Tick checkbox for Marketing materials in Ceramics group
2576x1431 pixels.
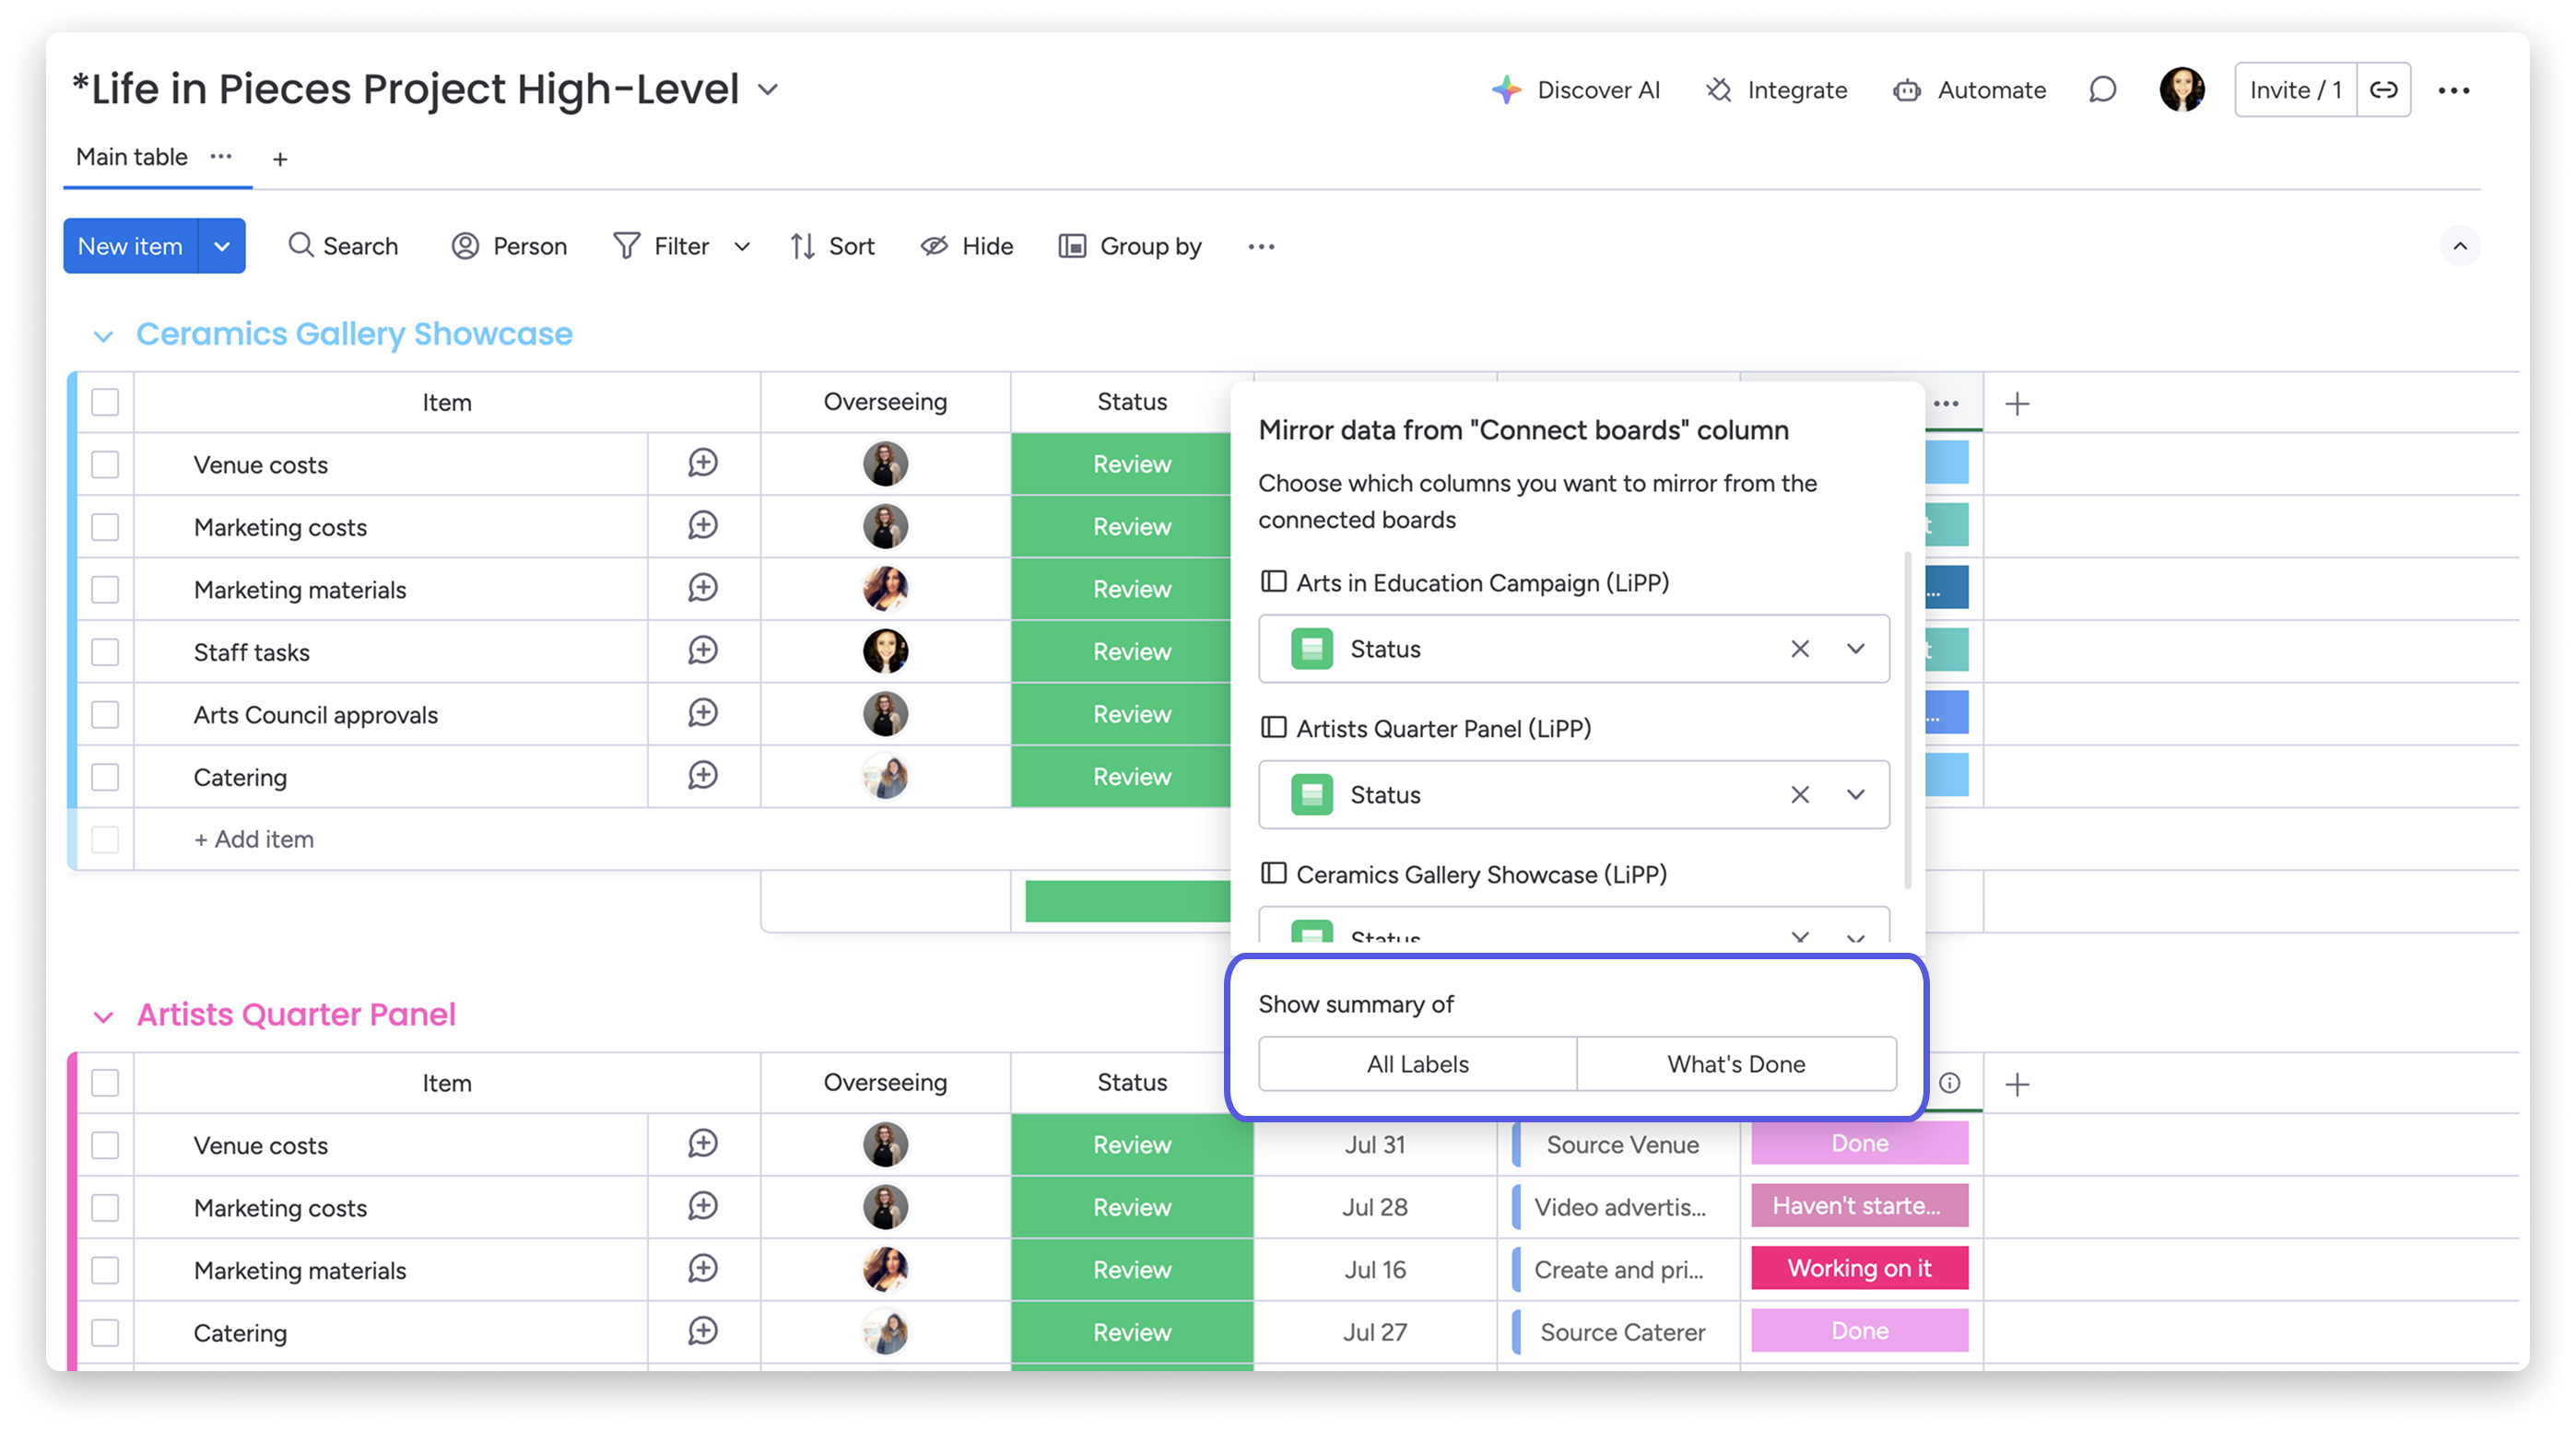coord(105,590)
